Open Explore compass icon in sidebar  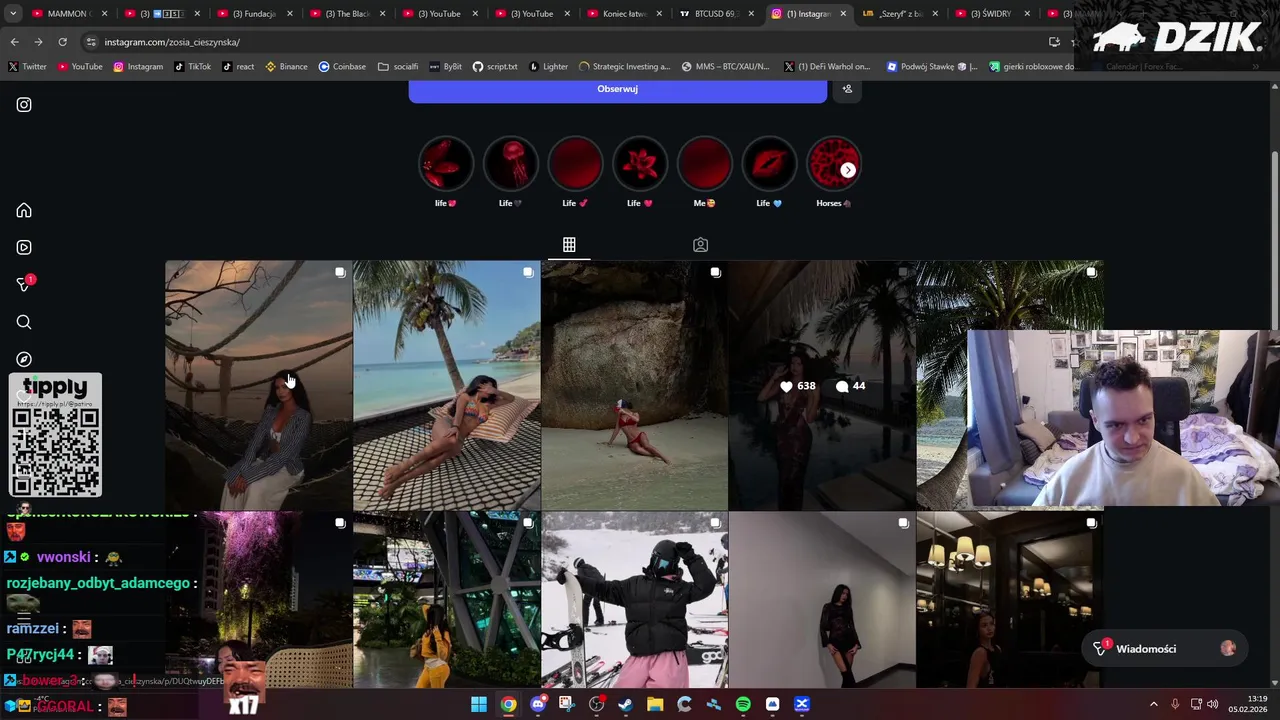[24, 359]
